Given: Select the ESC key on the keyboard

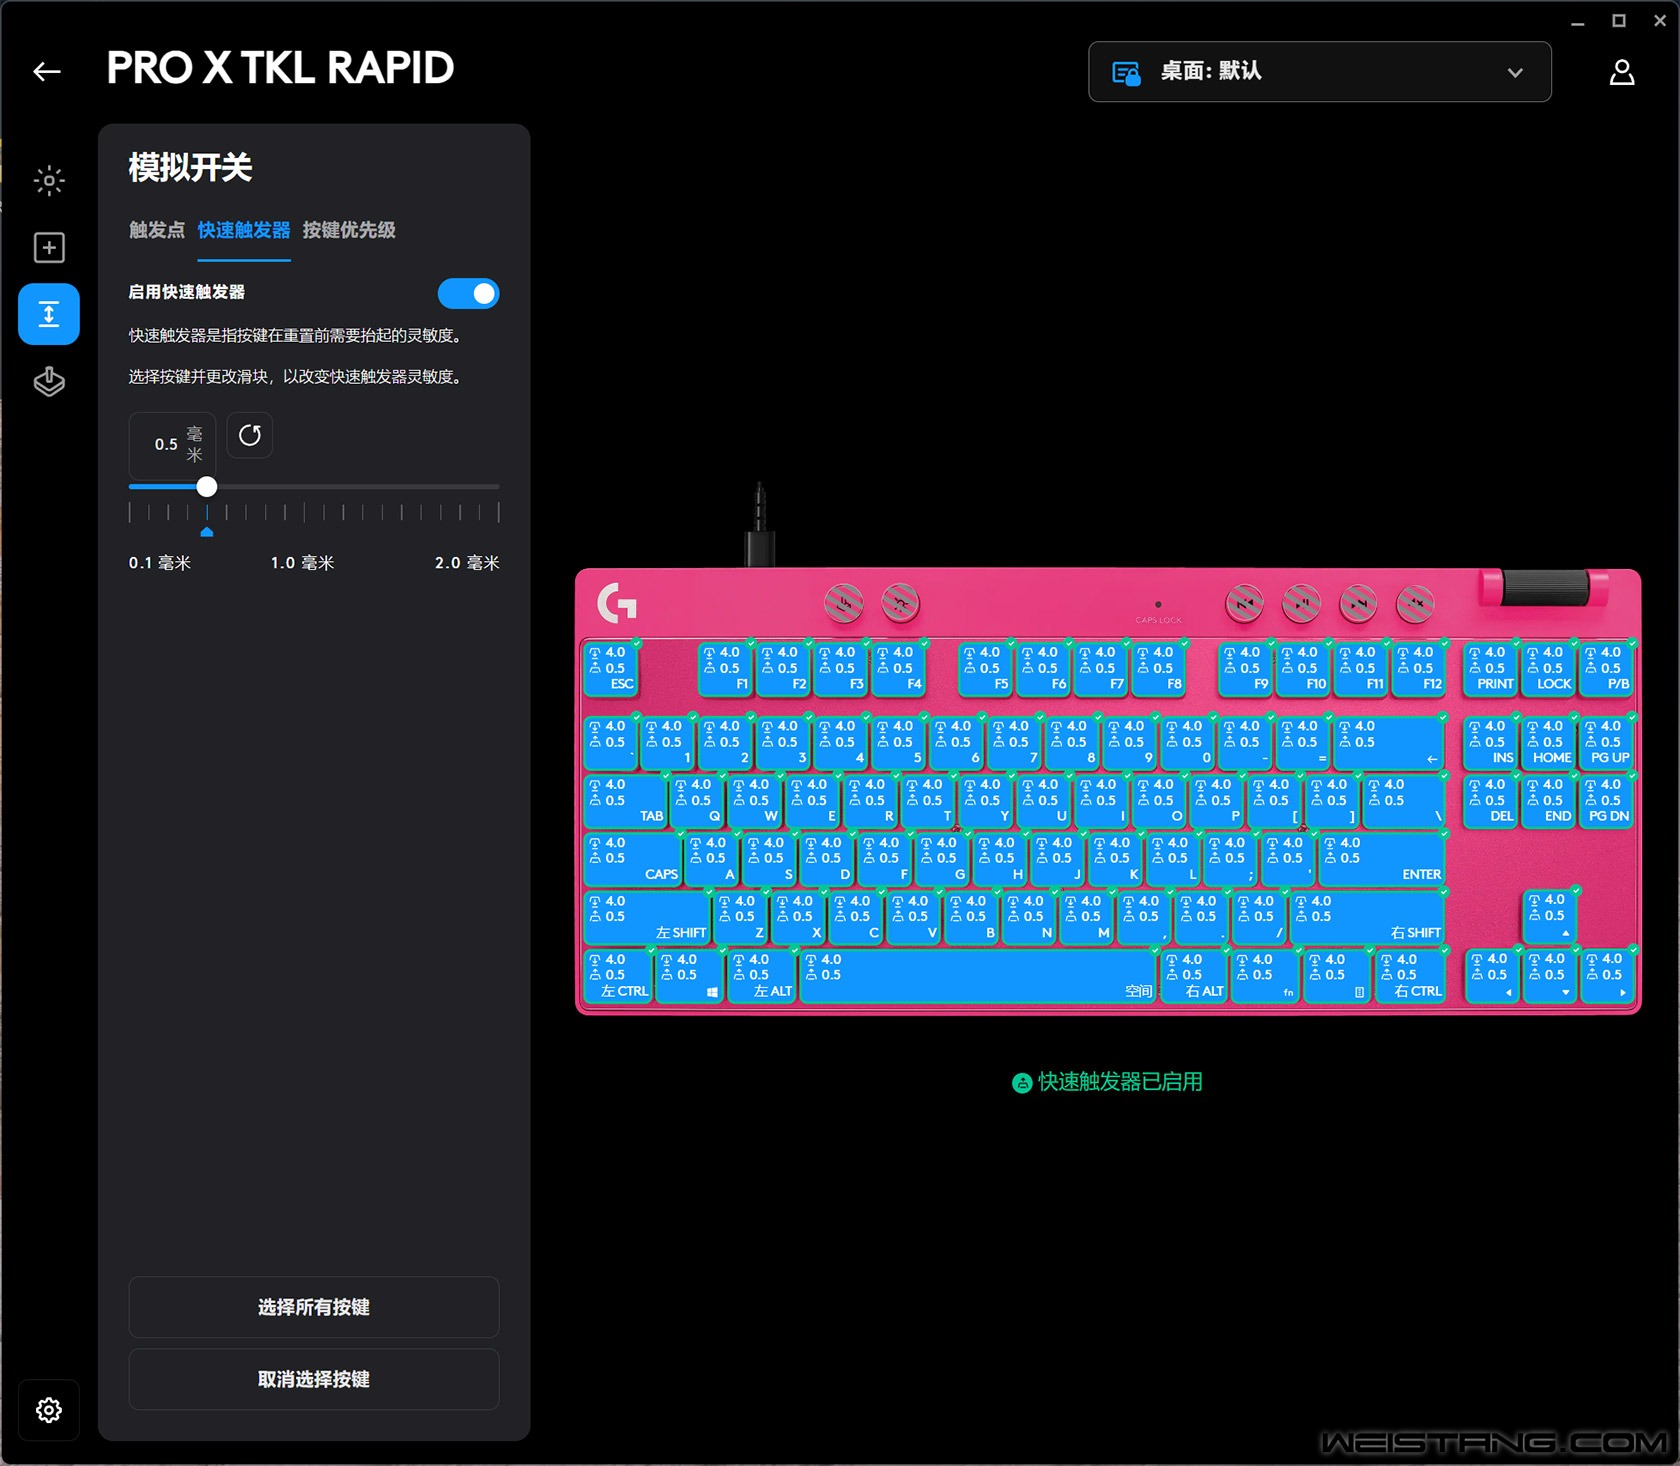Looking at the screenshot, I should coord(610,669).
